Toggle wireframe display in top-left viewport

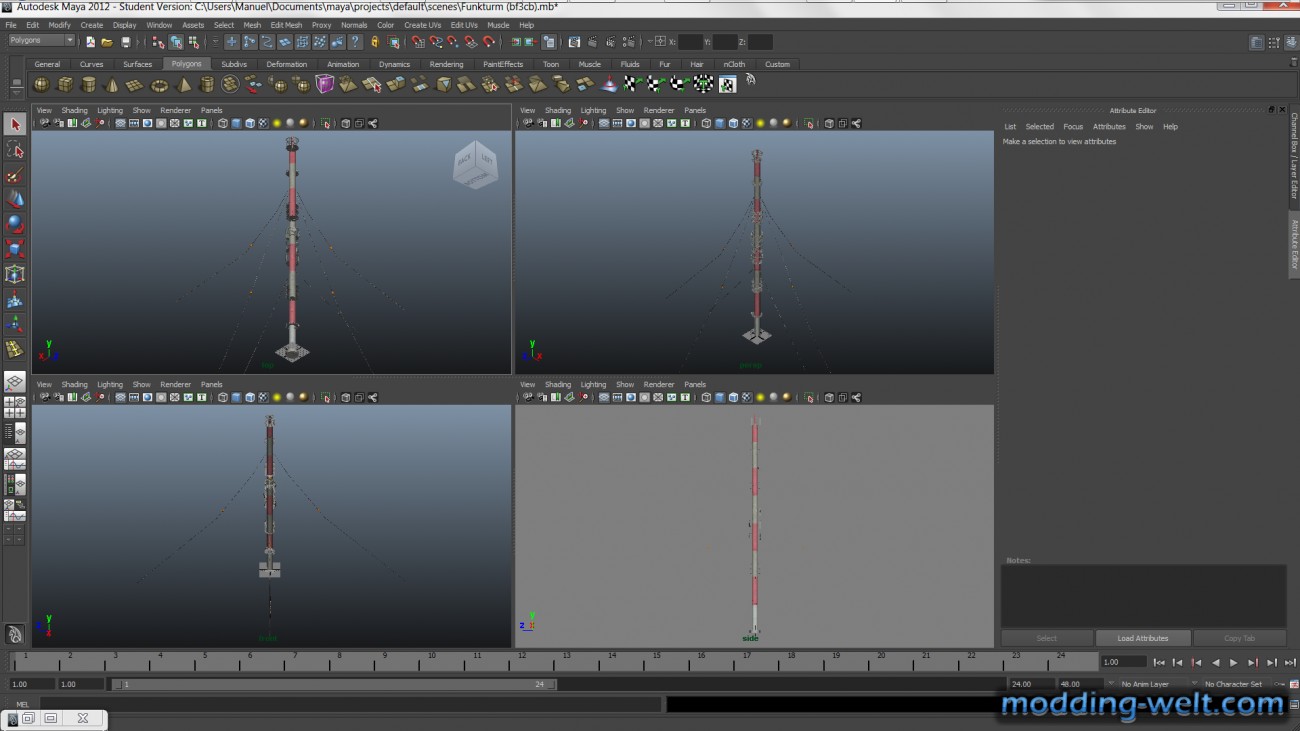223,124
